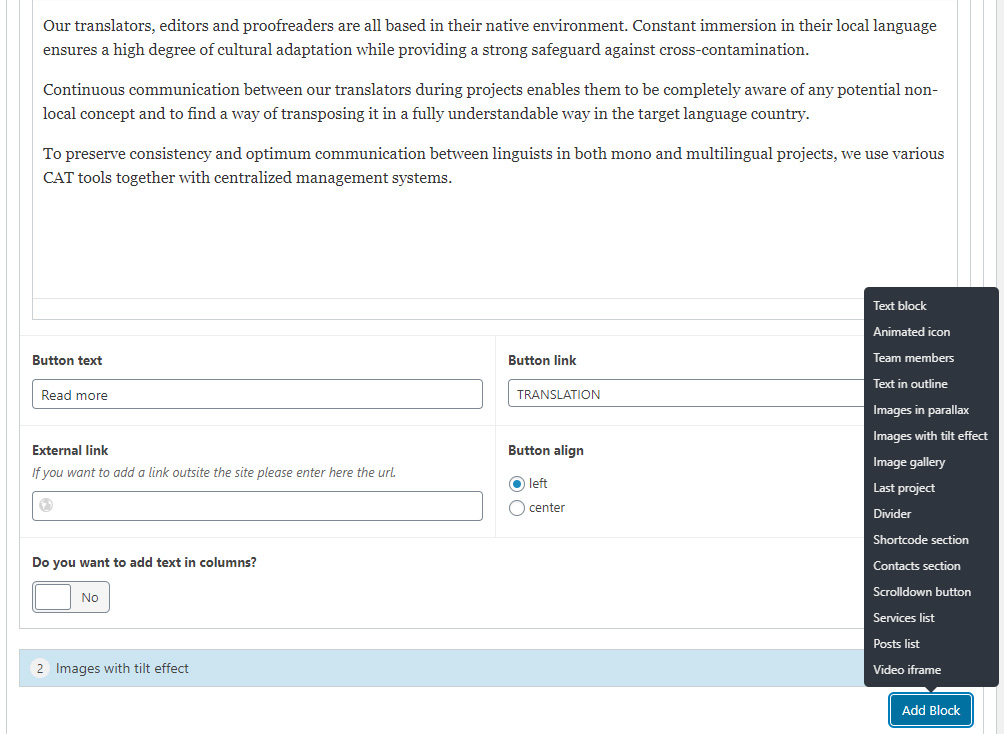1004x734 pixels.
Task: Add a Divider block from menu
Action: 892,514
